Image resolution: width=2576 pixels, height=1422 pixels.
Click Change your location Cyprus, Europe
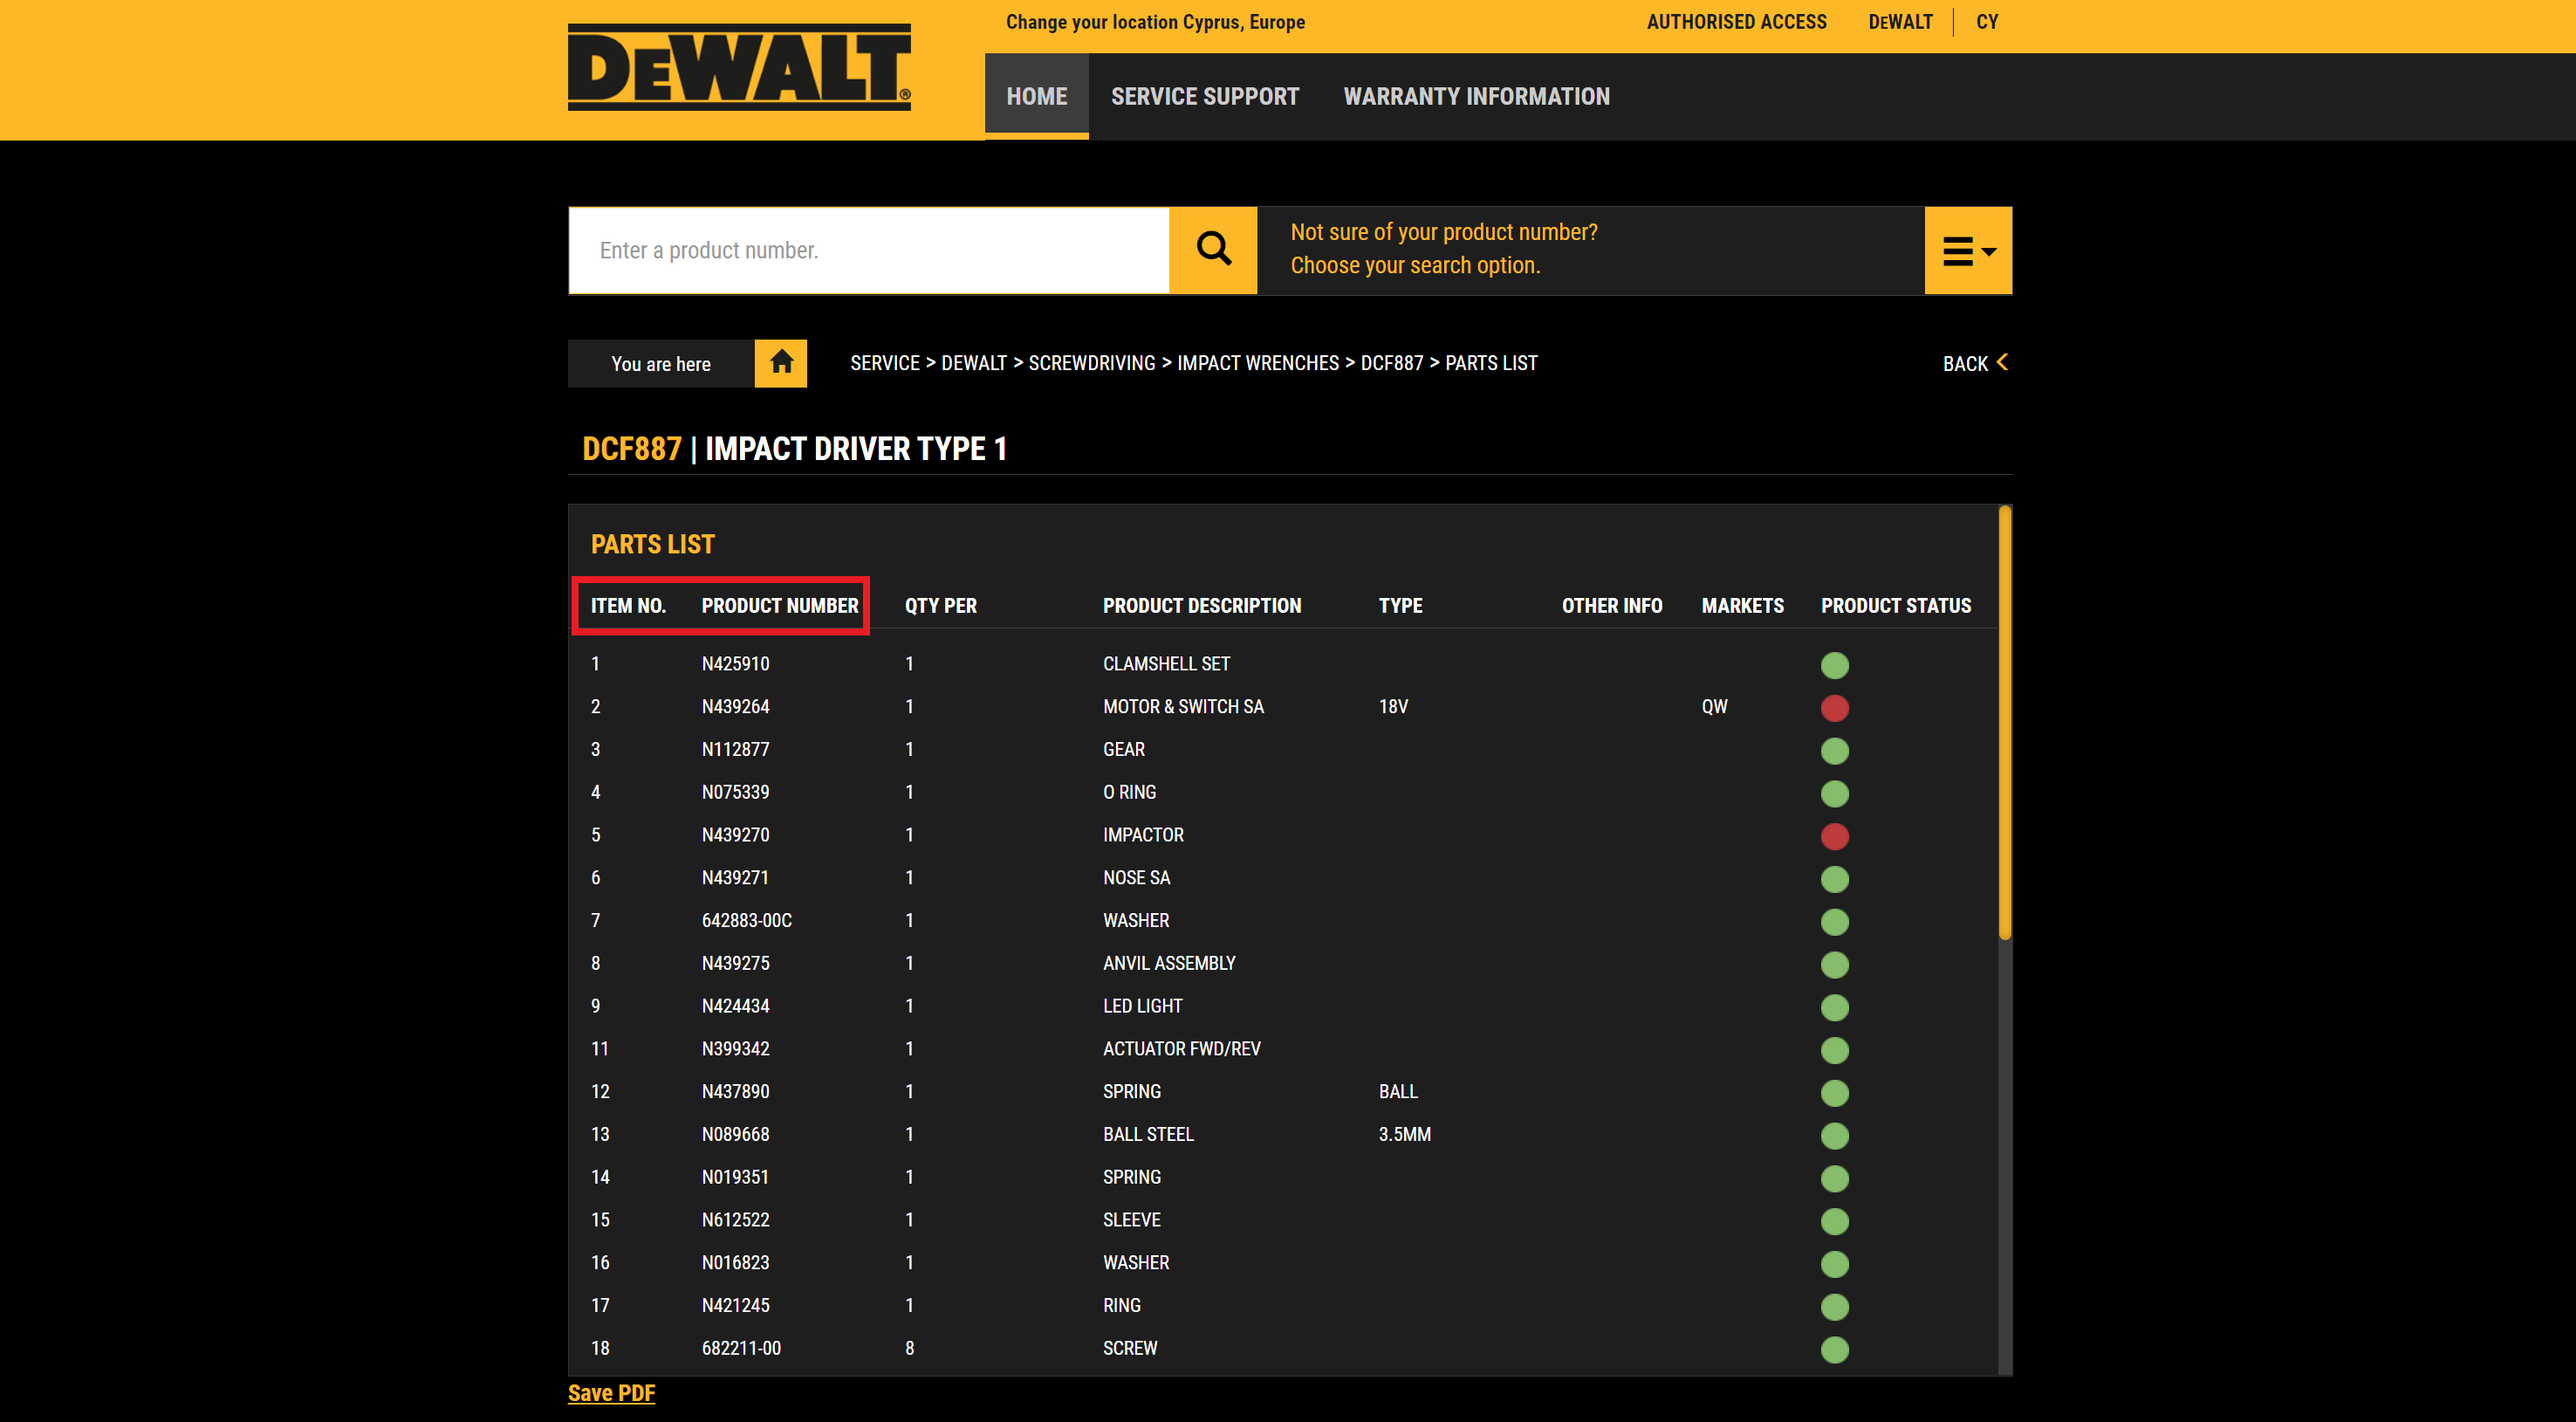pos(1155,22)
